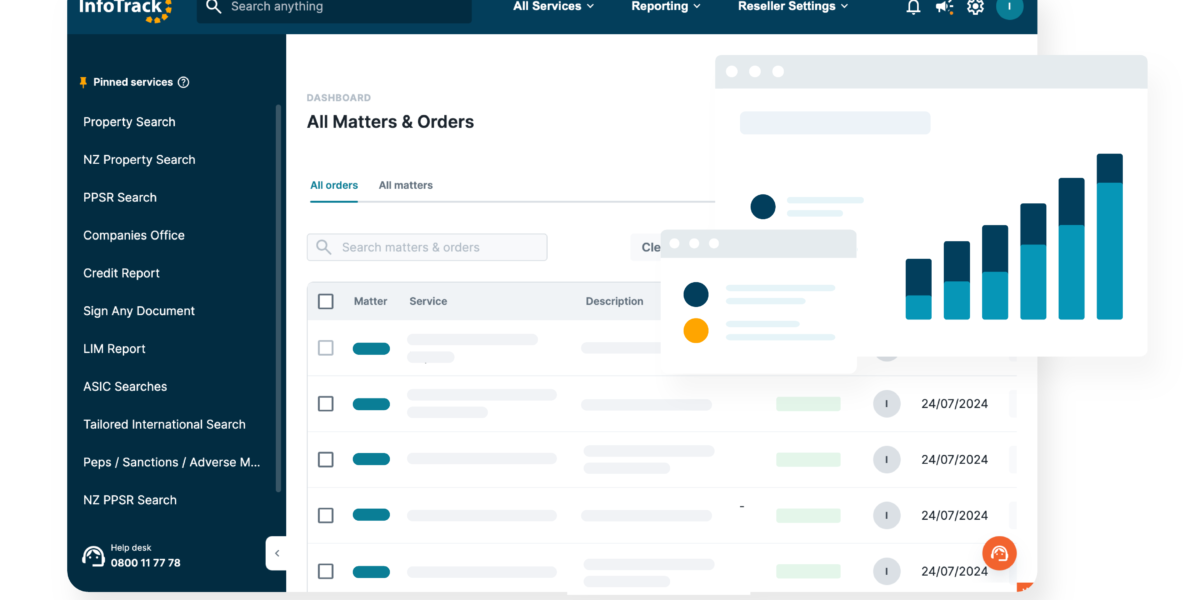Open Peps / Sanctions / Adverse M... in the sidebar
This screenshot has height=600, width=1200.
(171, 463)
